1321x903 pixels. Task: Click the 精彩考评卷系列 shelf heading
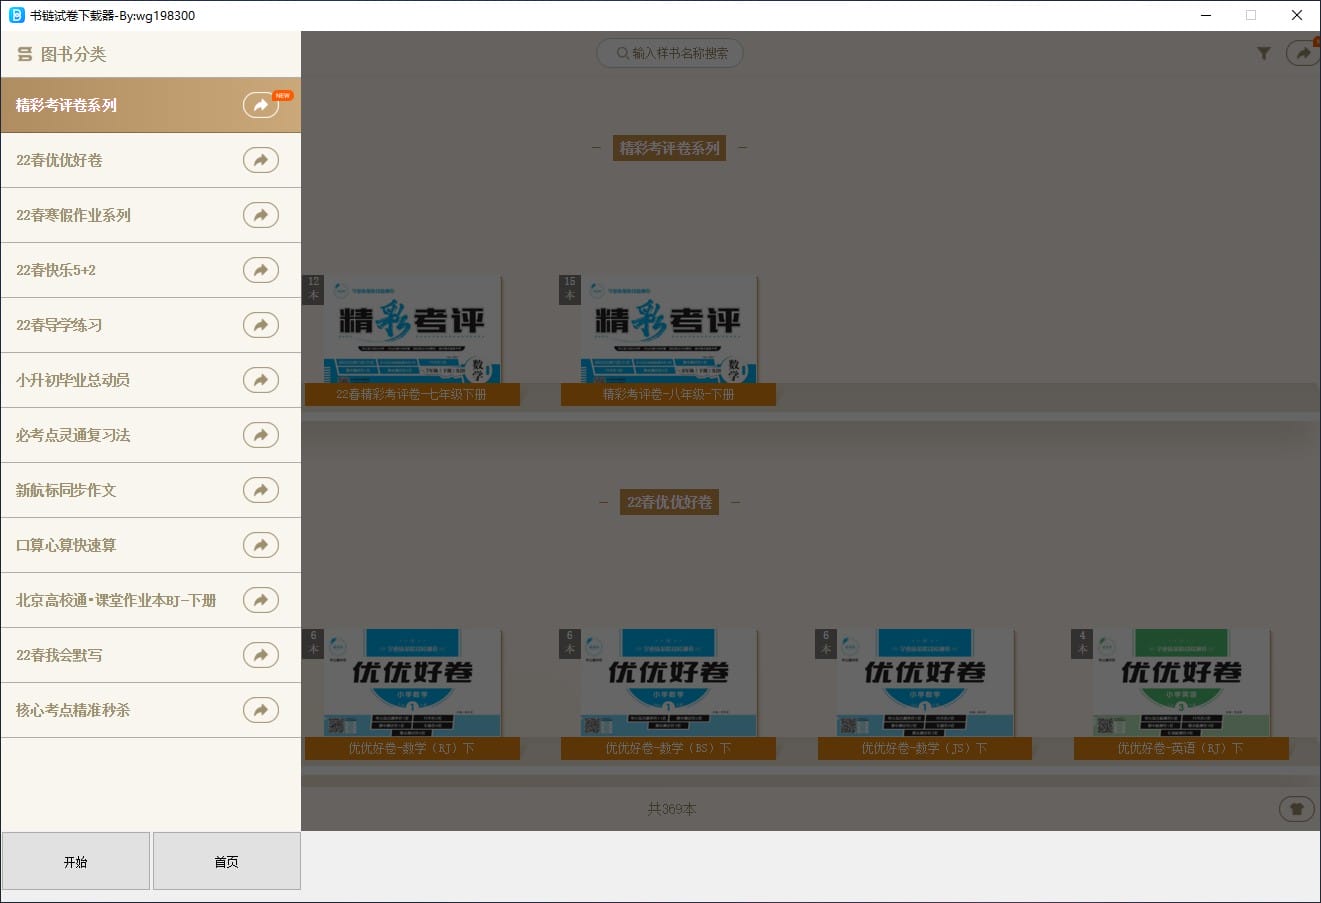[670, 148]
